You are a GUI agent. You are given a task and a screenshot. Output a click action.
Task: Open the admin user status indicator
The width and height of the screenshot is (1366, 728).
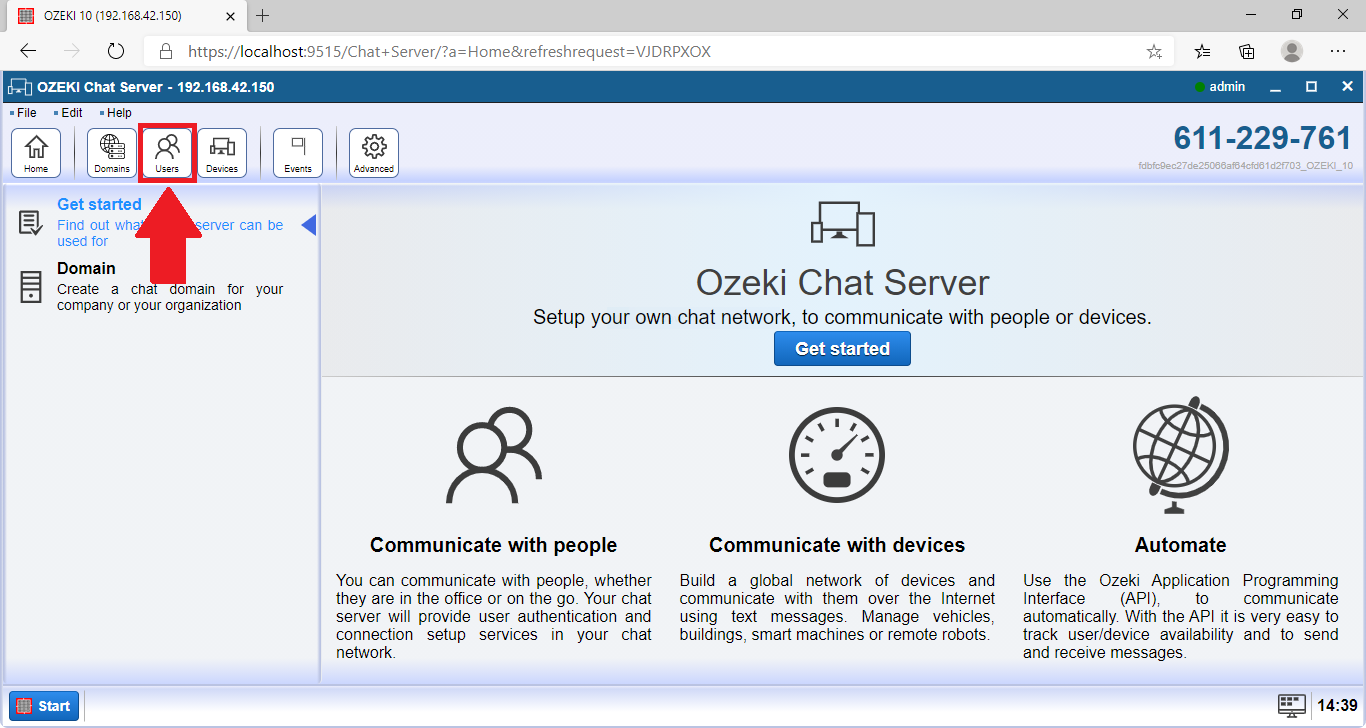pos(1220,87)
